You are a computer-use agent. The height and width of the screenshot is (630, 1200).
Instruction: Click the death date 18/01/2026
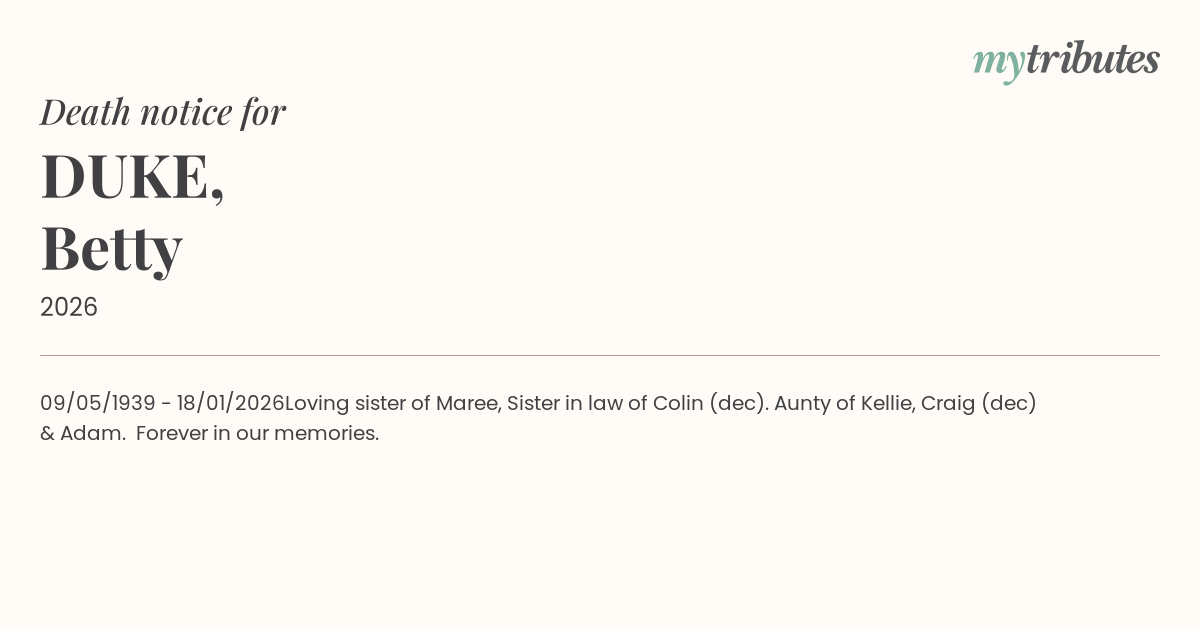[231, 404]
